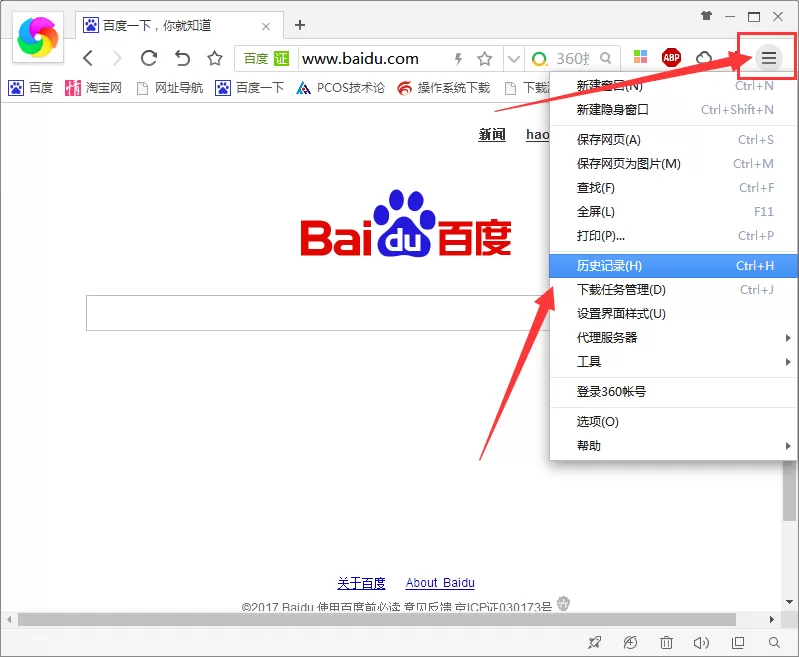Image resolution: width=799 pixels, height=657 pixels.
Task: Click the scroll left arrow
Action: tap(9, 619)
